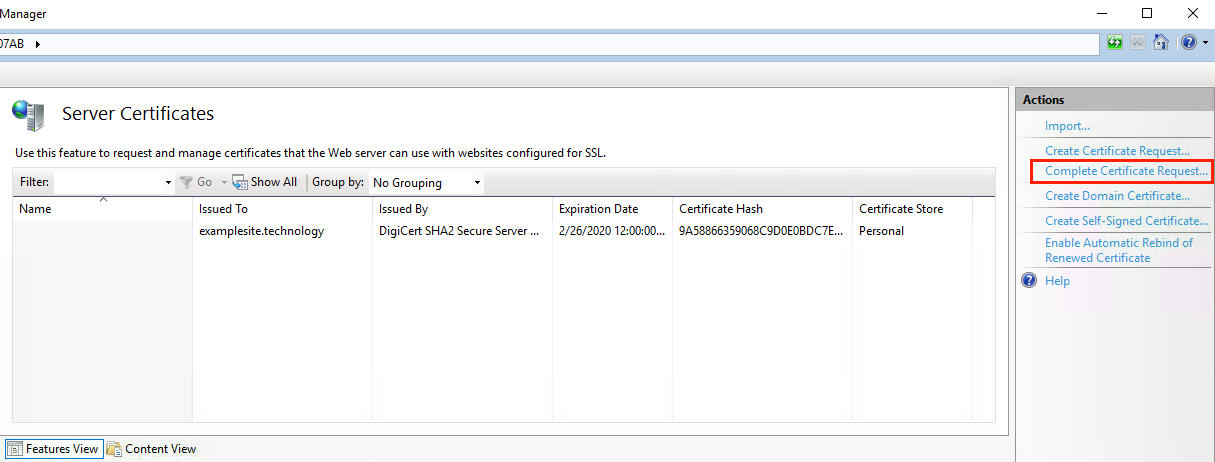Expand the Group by No Grouping dropdown
This screenshot has width=1215, height=462.
coord(426,183)
